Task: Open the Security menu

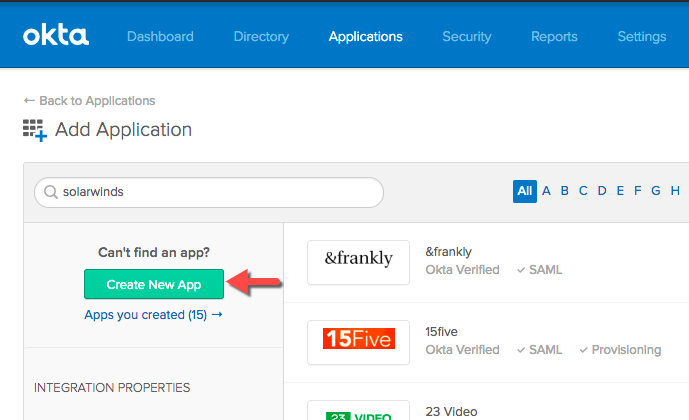Action: [x=467, y=36]
